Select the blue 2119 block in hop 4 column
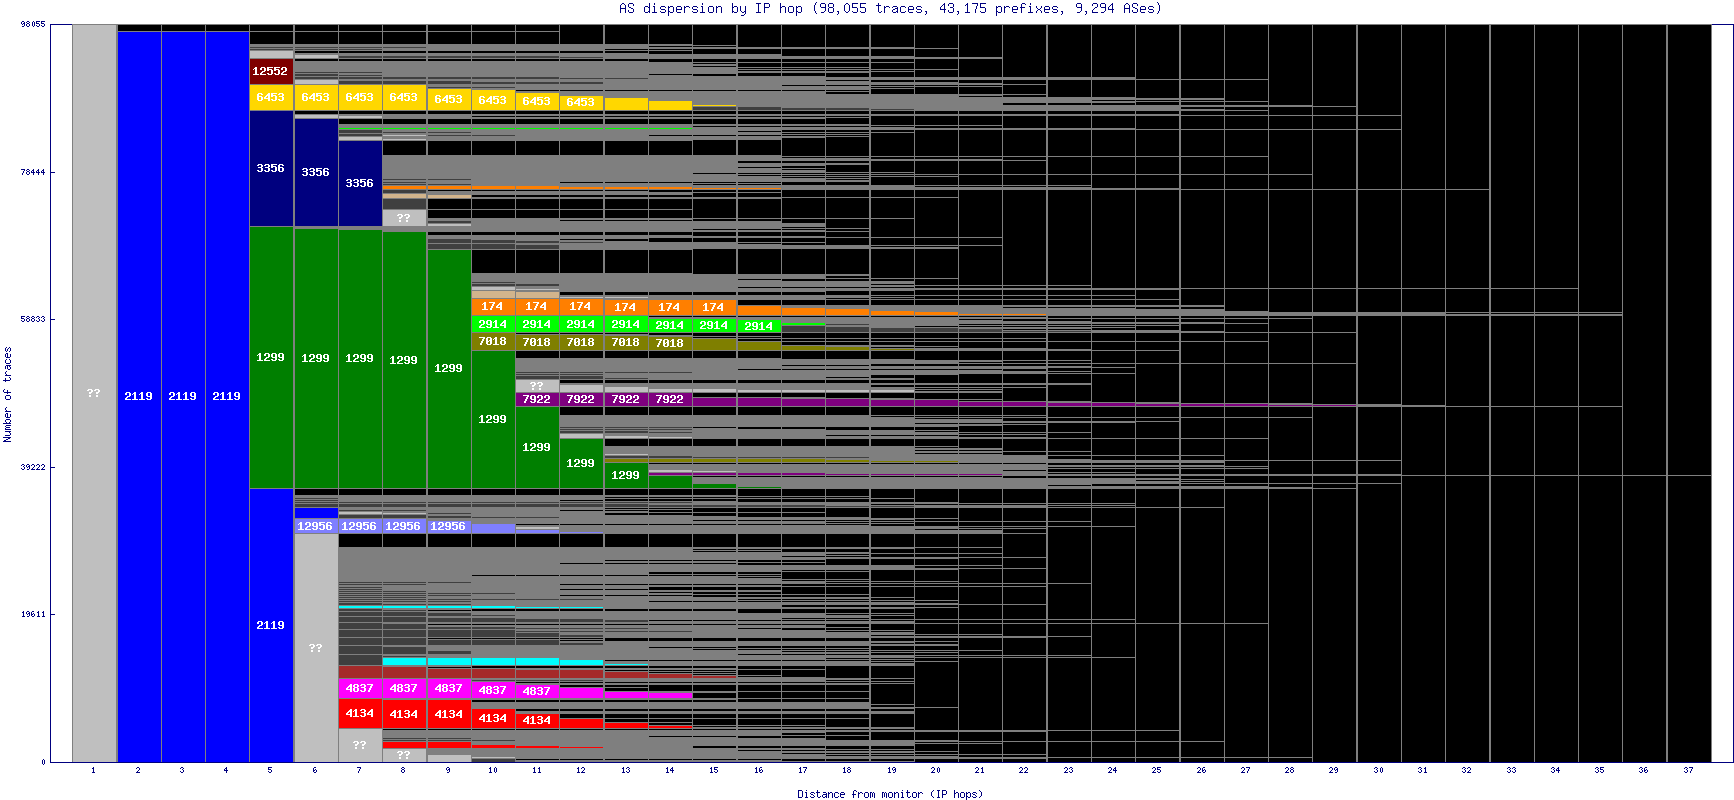Image resolution: width=1734 pixels, height=800 pixels. (227, 396)
